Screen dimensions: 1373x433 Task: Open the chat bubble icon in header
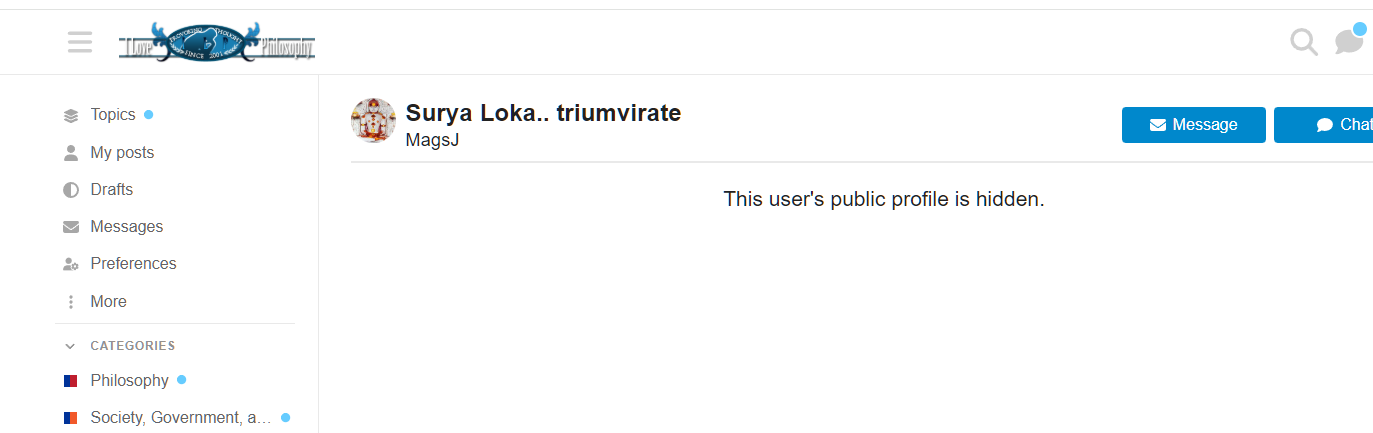tap(1348, 42)
